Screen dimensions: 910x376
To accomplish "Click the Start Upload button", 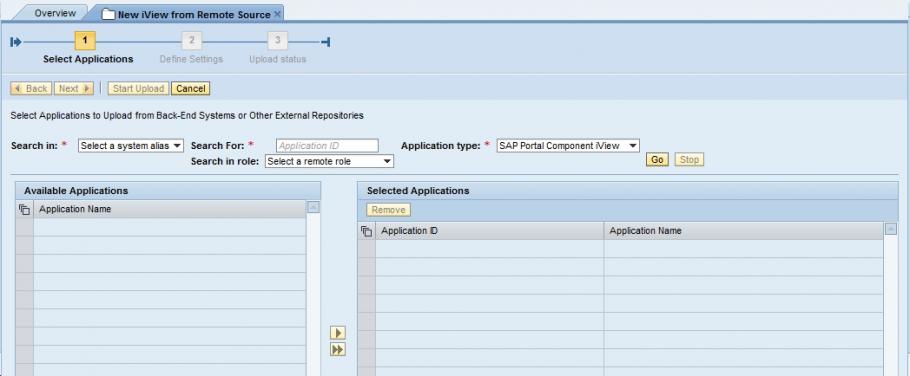I will (138, 88).
